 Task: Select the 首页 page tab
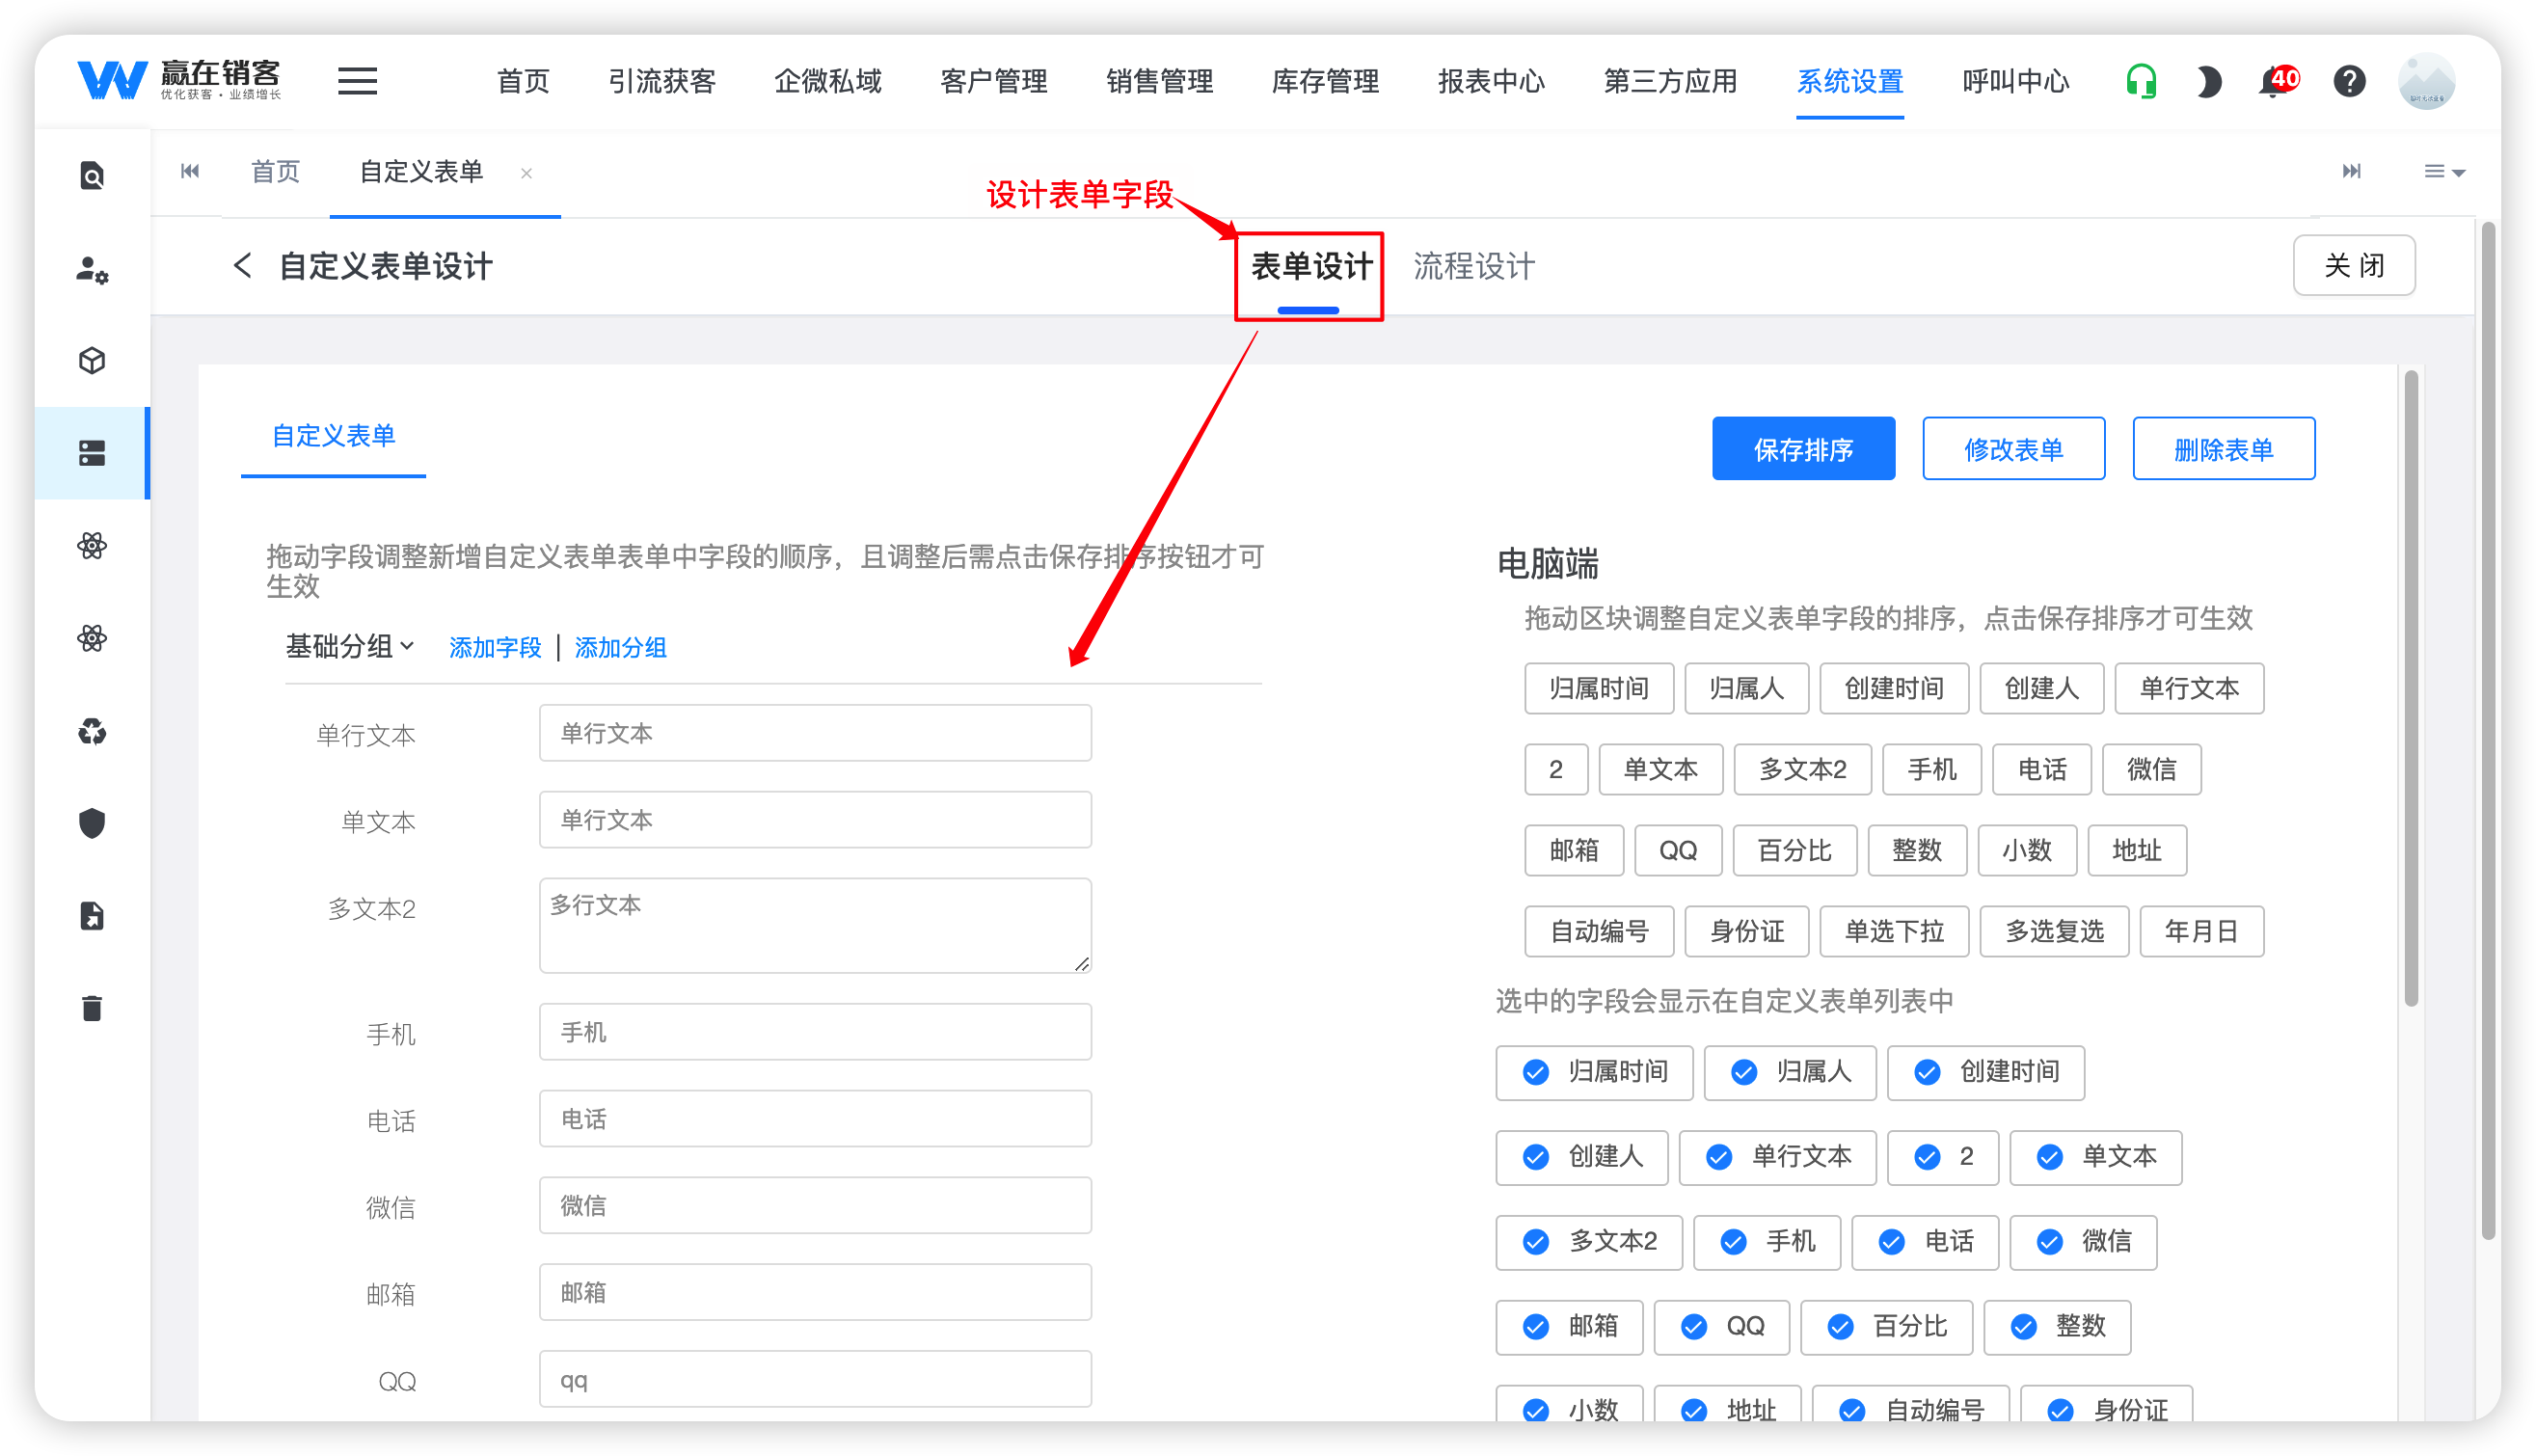point(275,172)
